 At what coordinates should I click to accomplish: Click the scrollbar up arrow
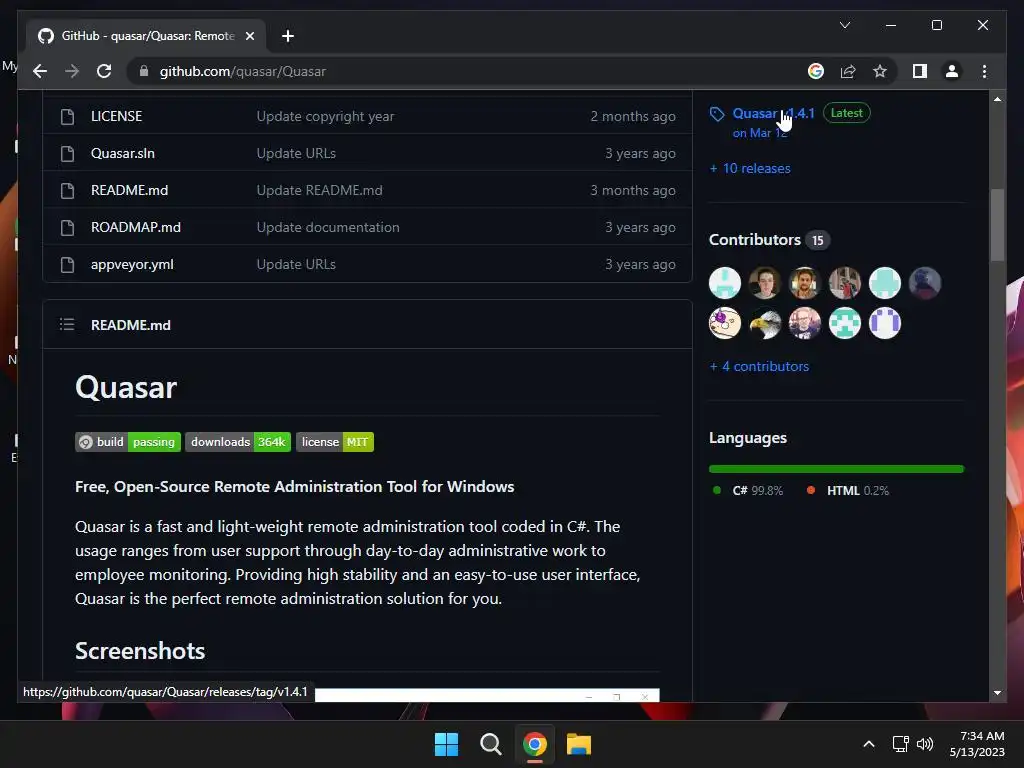(997, 99)
